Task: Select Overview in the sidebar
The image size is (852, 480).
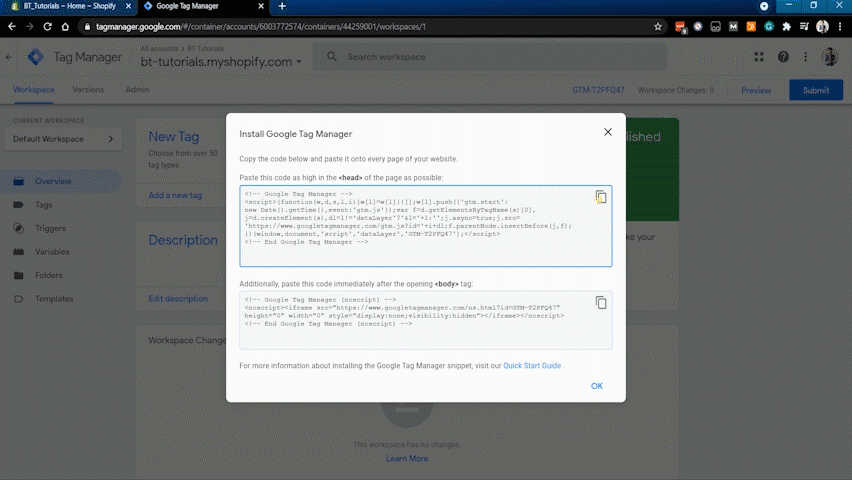Action: [x=61, y=181]
